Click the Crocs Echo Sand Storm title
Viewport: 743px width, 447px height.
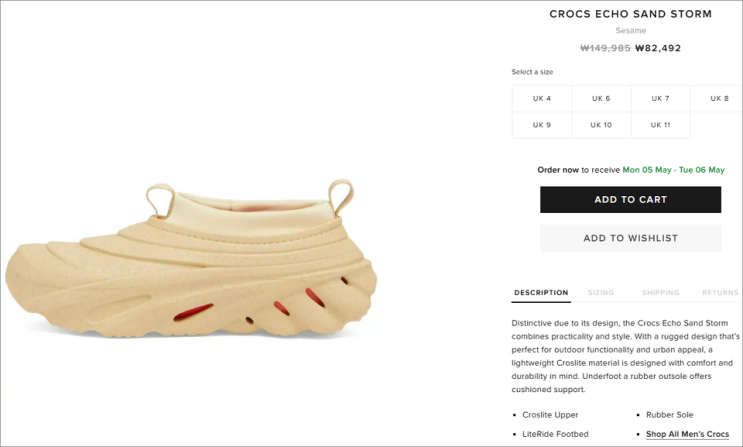[x=631, y=14]
